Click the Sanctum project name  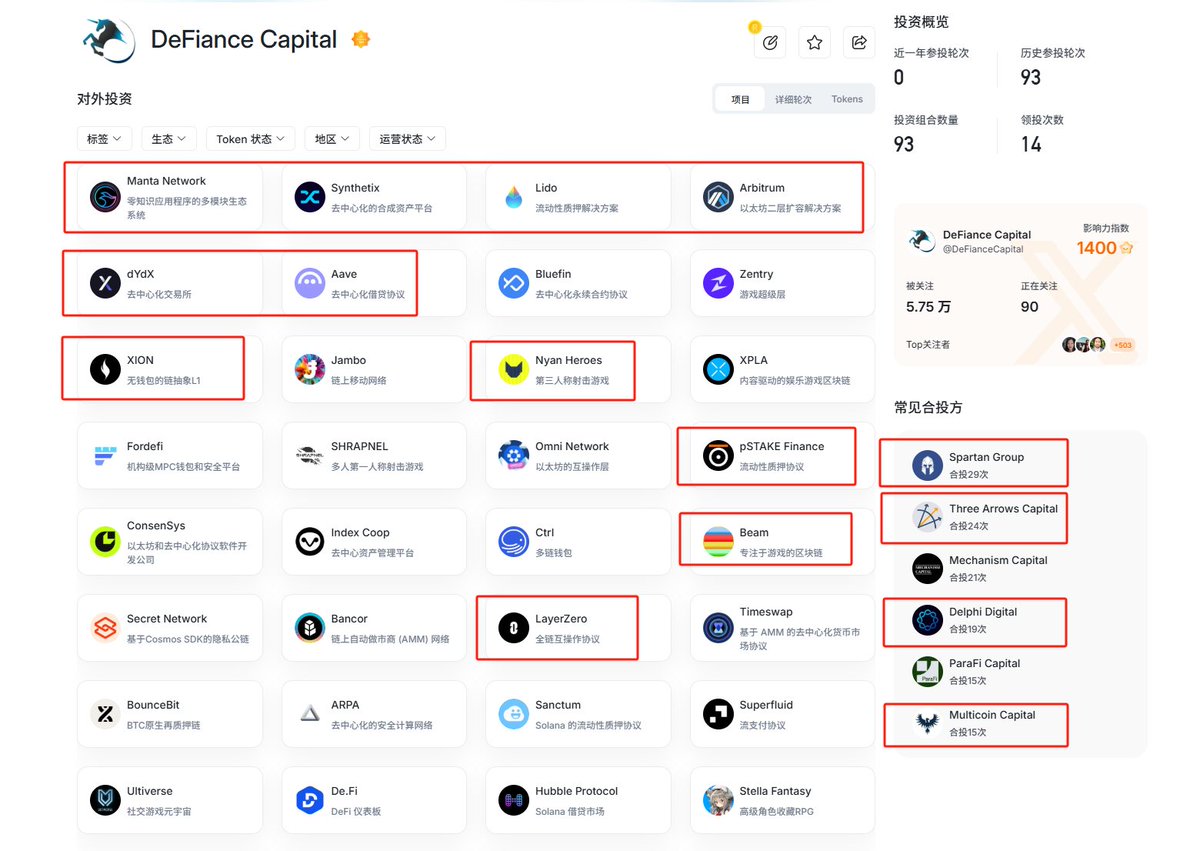point(558,705)
